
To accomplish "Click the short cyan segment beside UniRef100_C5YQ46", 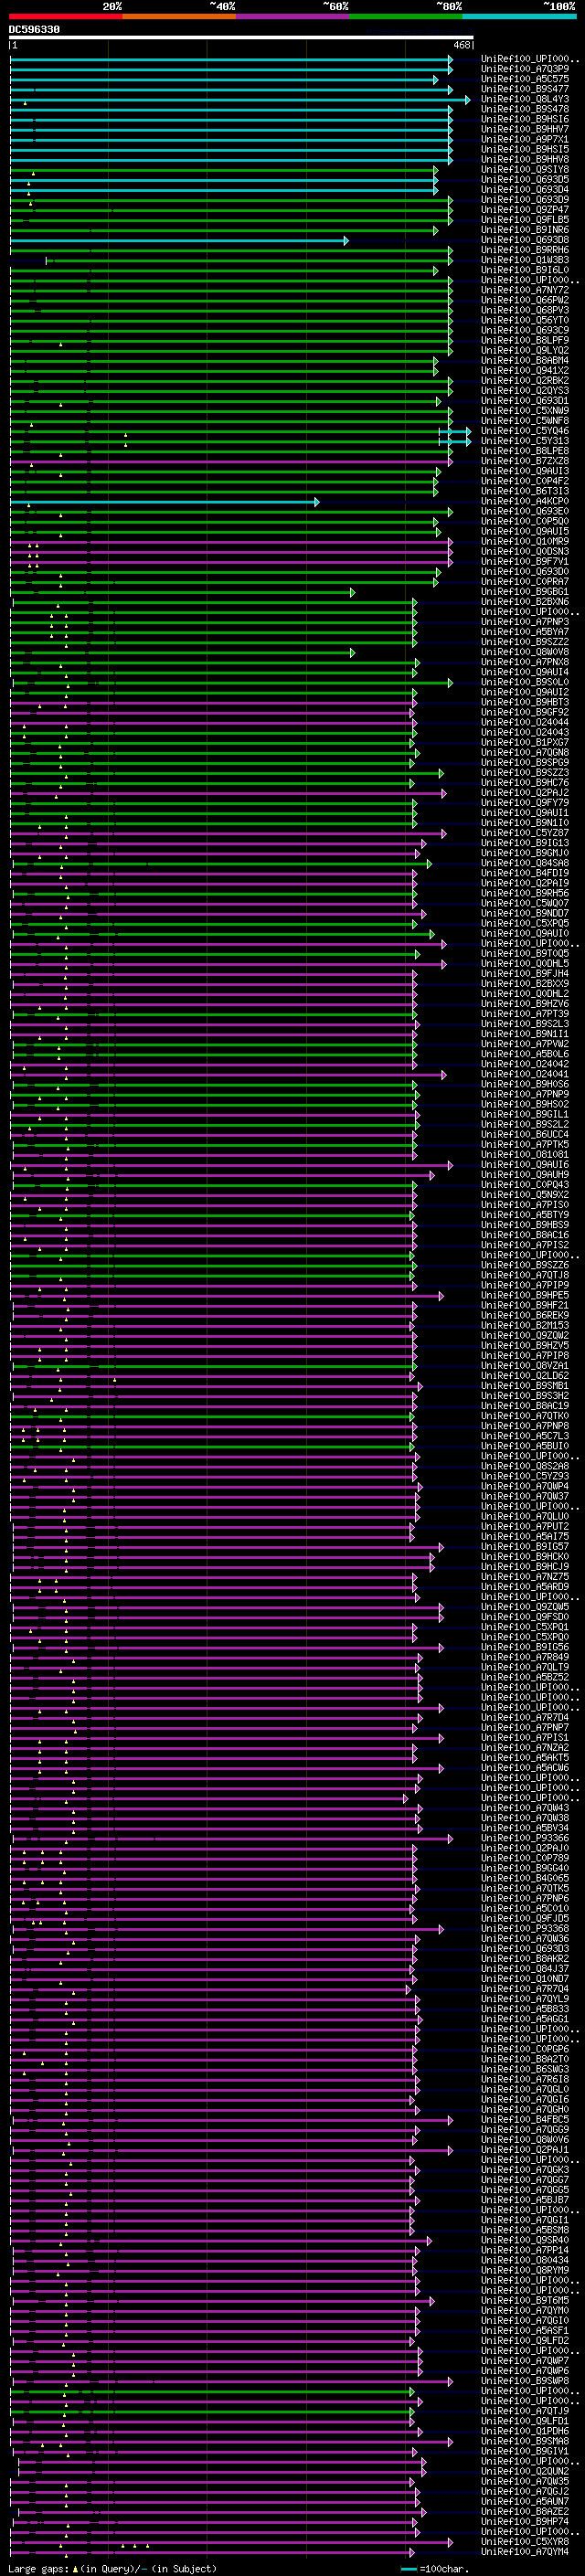I will tap(454, 431).
